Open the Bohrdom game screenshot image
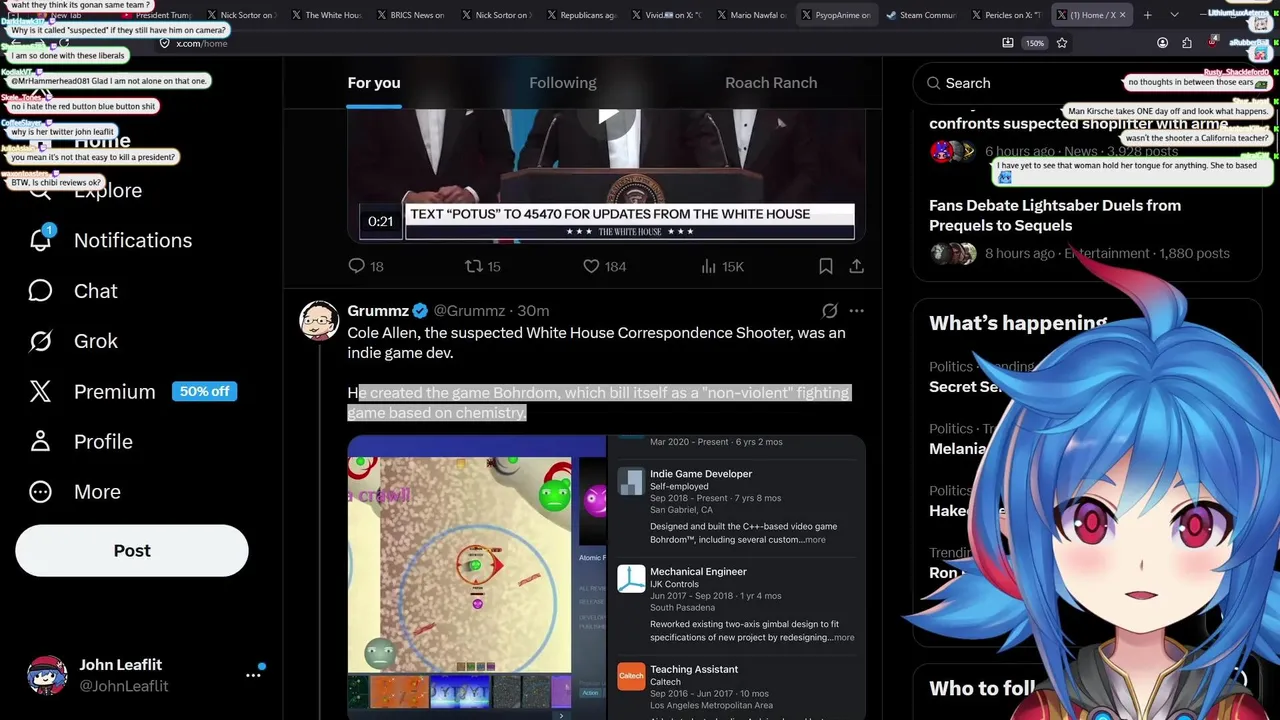Screen dimensions: 1280x720 (476, 577)
